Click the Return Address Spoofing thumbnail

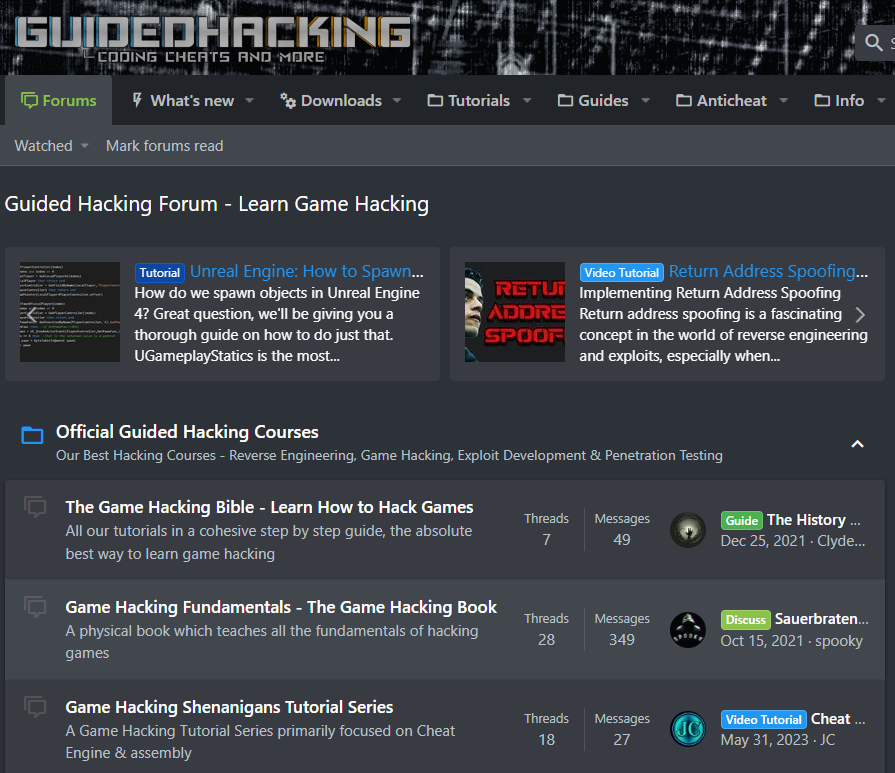click(514, 312)
